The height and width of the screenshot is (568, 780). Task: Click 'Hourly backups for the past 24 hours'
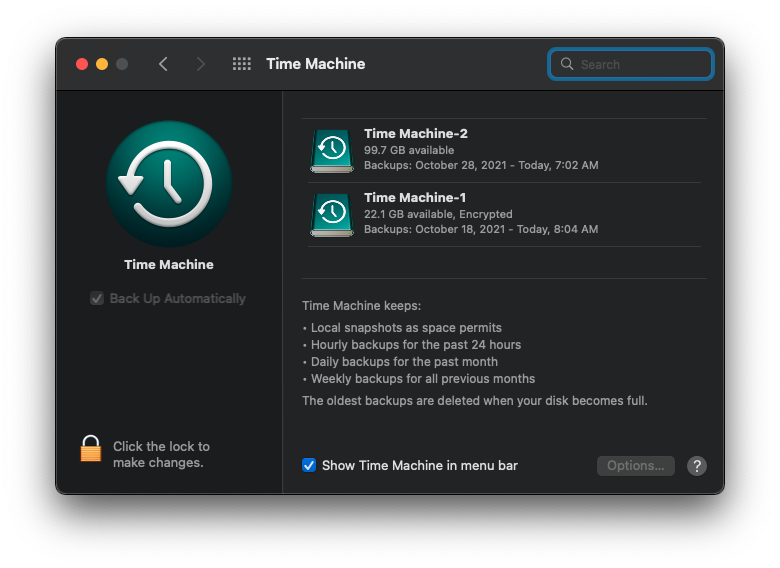pyautogui.click(x=416, y=345)
